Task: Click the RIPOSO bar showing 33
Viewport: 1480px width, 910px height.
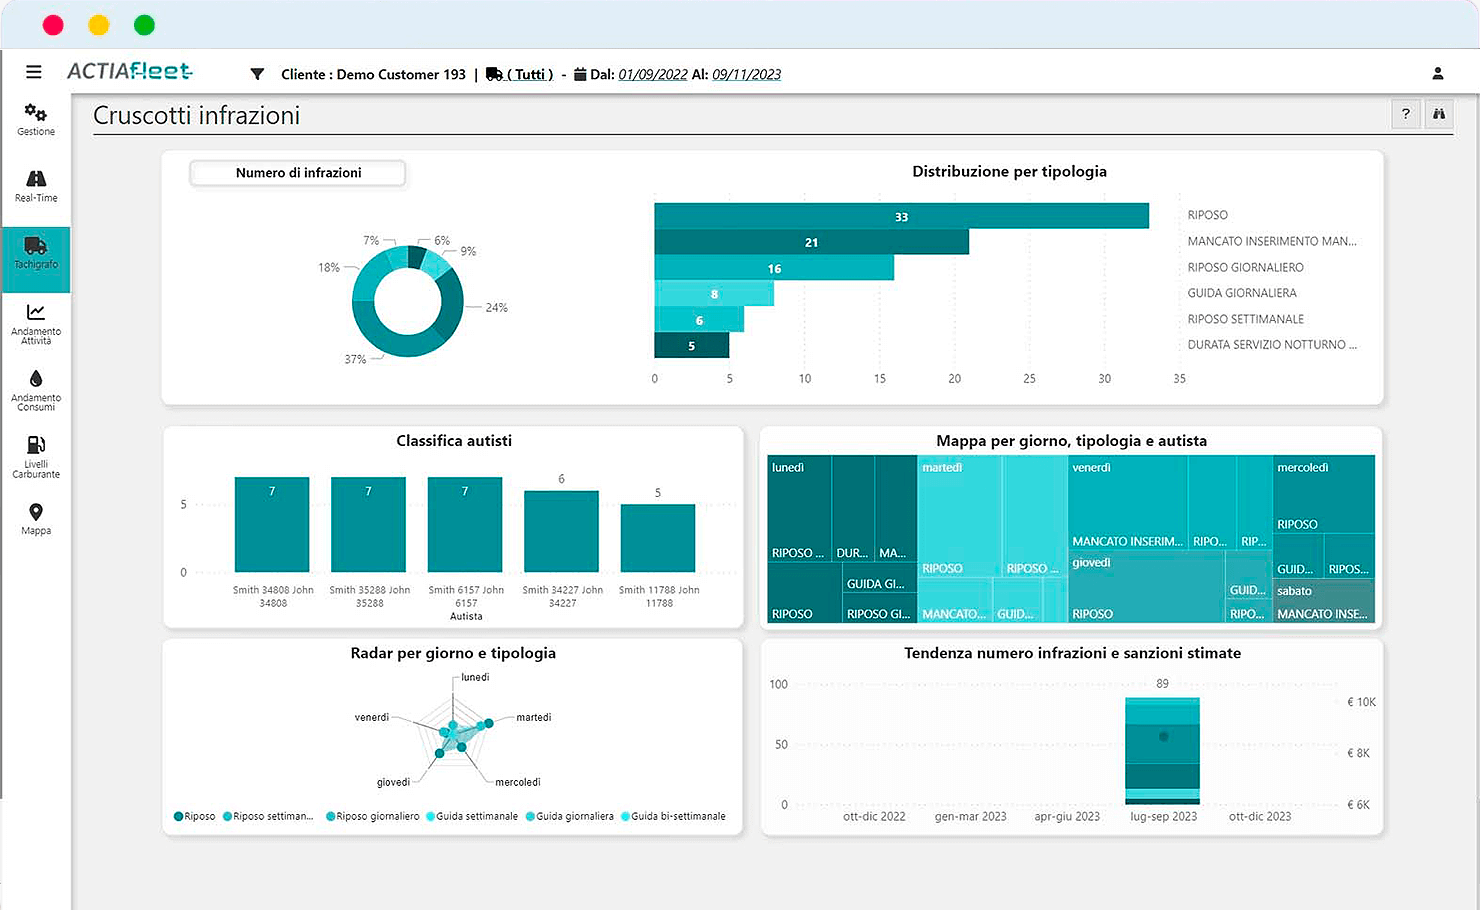Action: 900,216
